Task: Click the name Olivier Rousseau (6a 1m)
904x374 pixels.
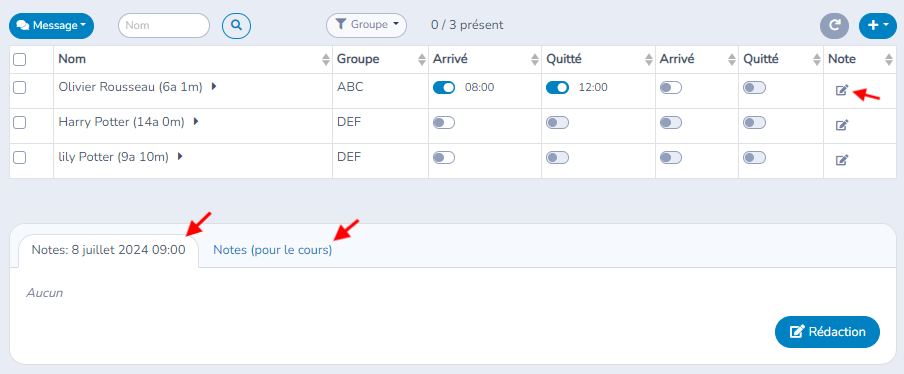Action: (131, 87)
